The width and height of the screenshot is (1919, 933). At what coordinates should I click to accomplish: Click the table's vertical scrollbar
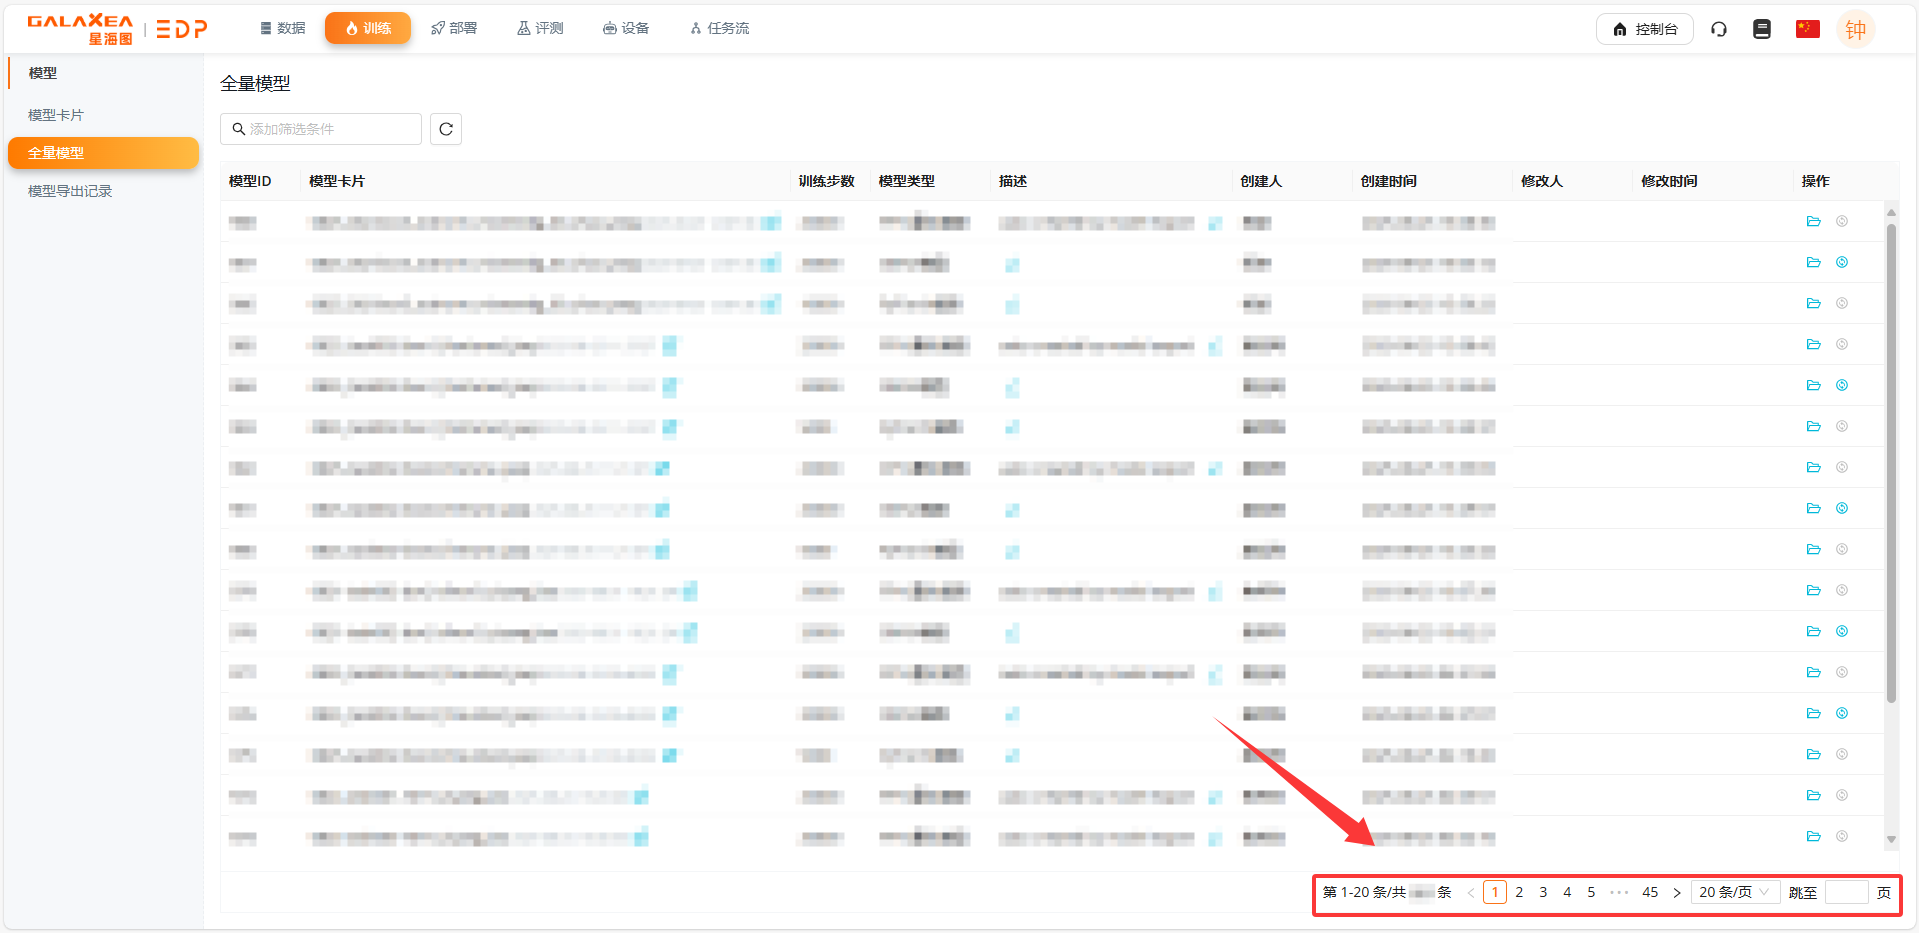pyautogui.click(x=1890, y=460)
